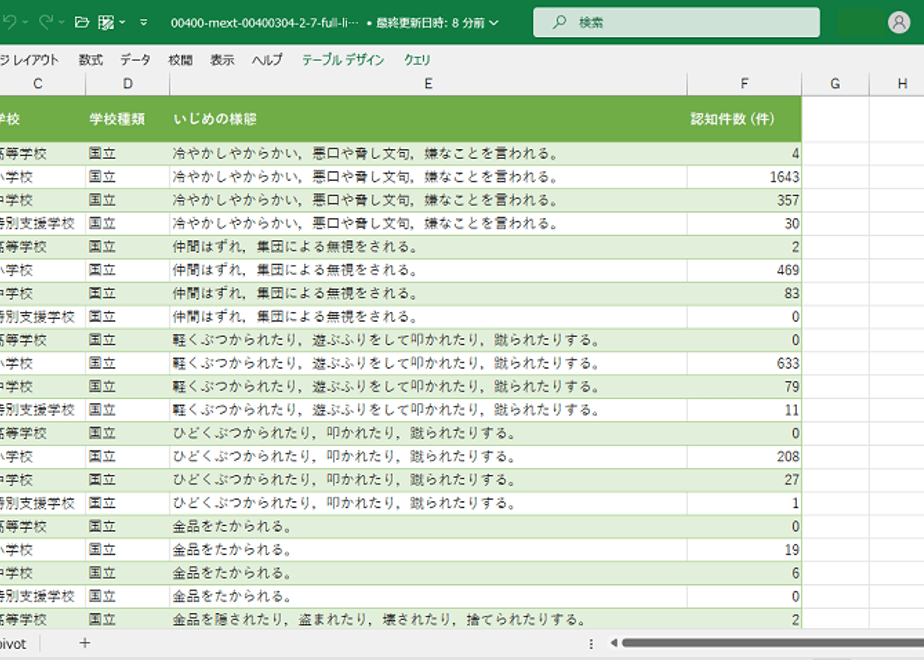The height and width of the screenshot is (660, 924).
Task: Select column E header
Action: point(428,84)
